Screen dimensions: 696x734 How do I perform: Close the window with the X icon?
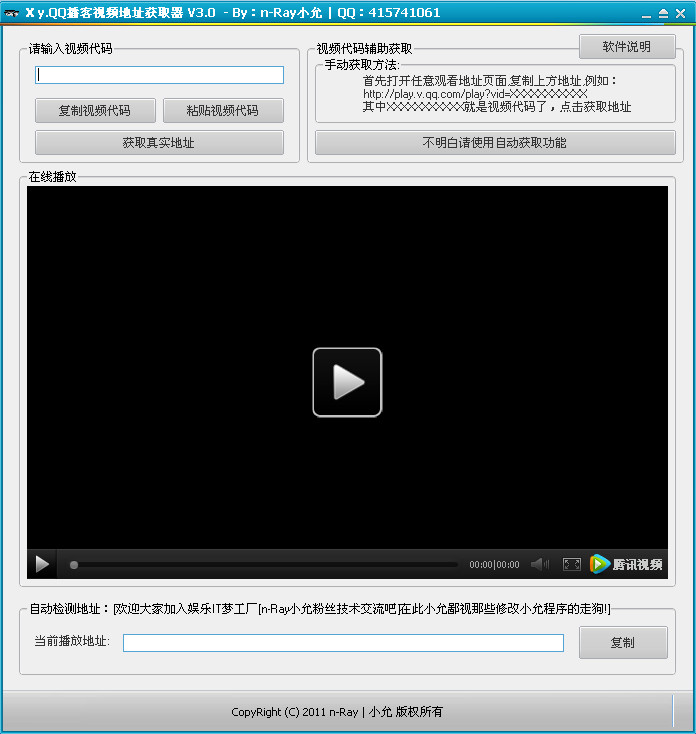[681, 14]
